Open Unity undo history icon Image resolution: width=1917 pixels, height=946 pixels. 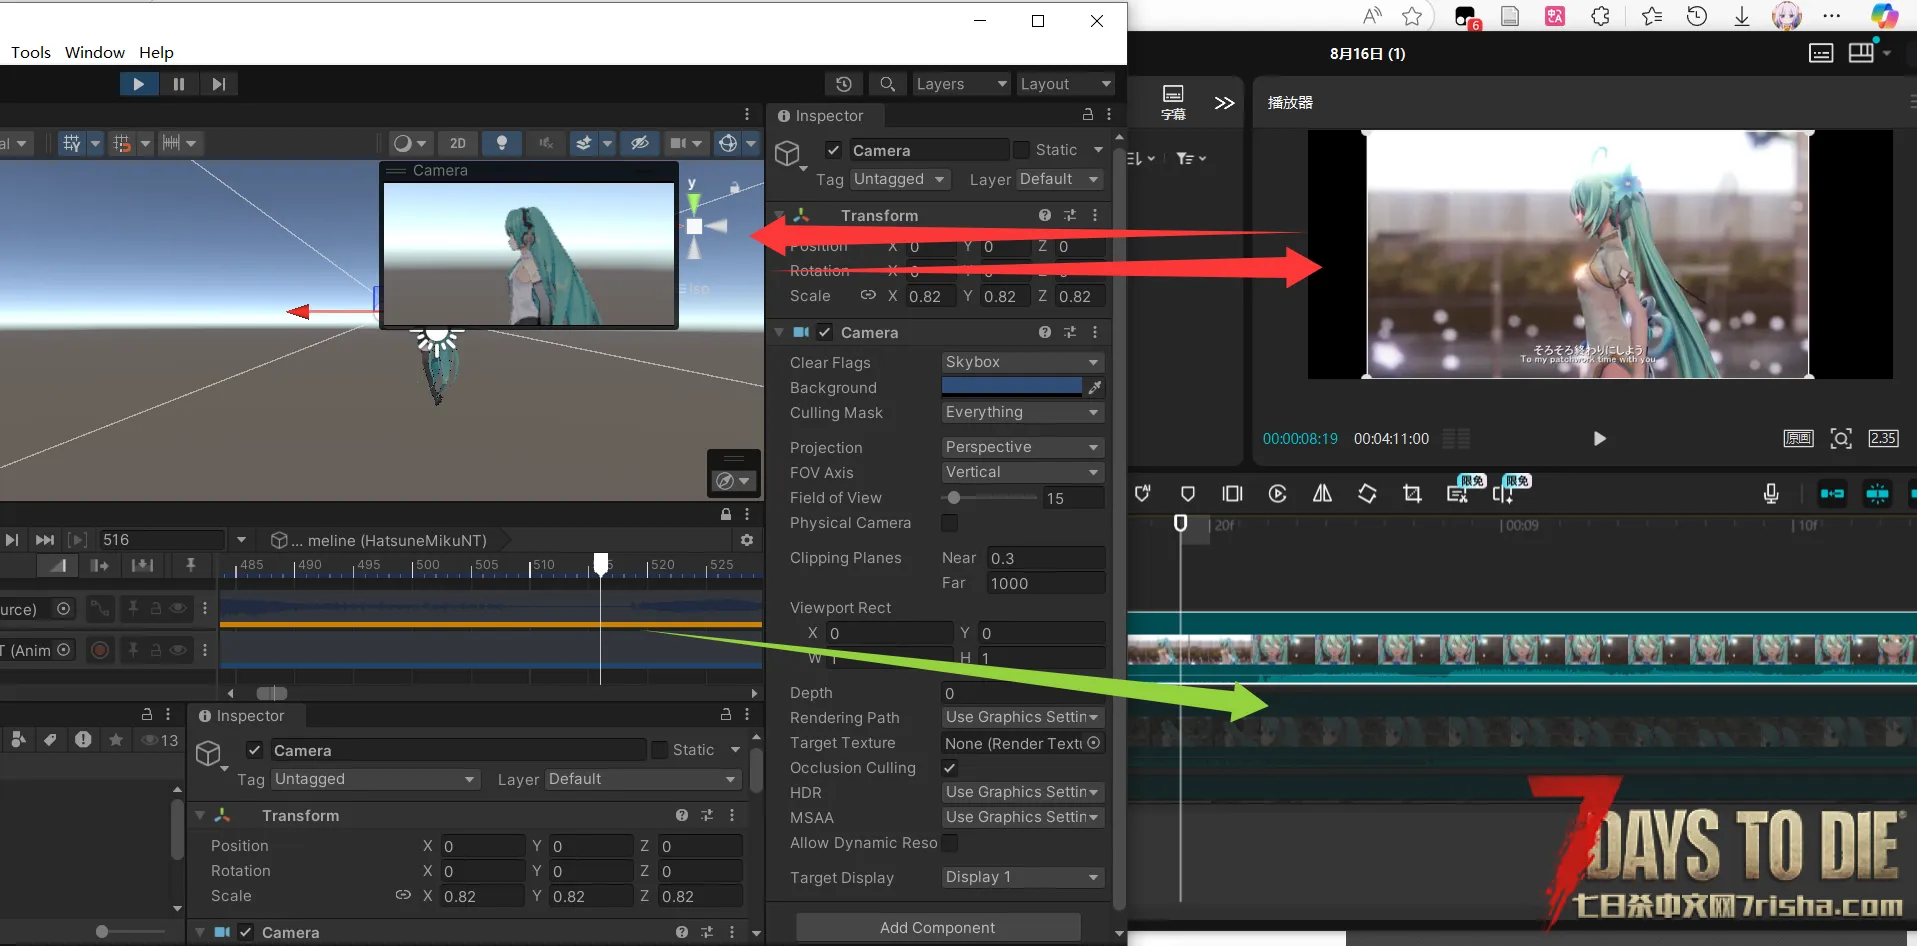click(844, 84)
